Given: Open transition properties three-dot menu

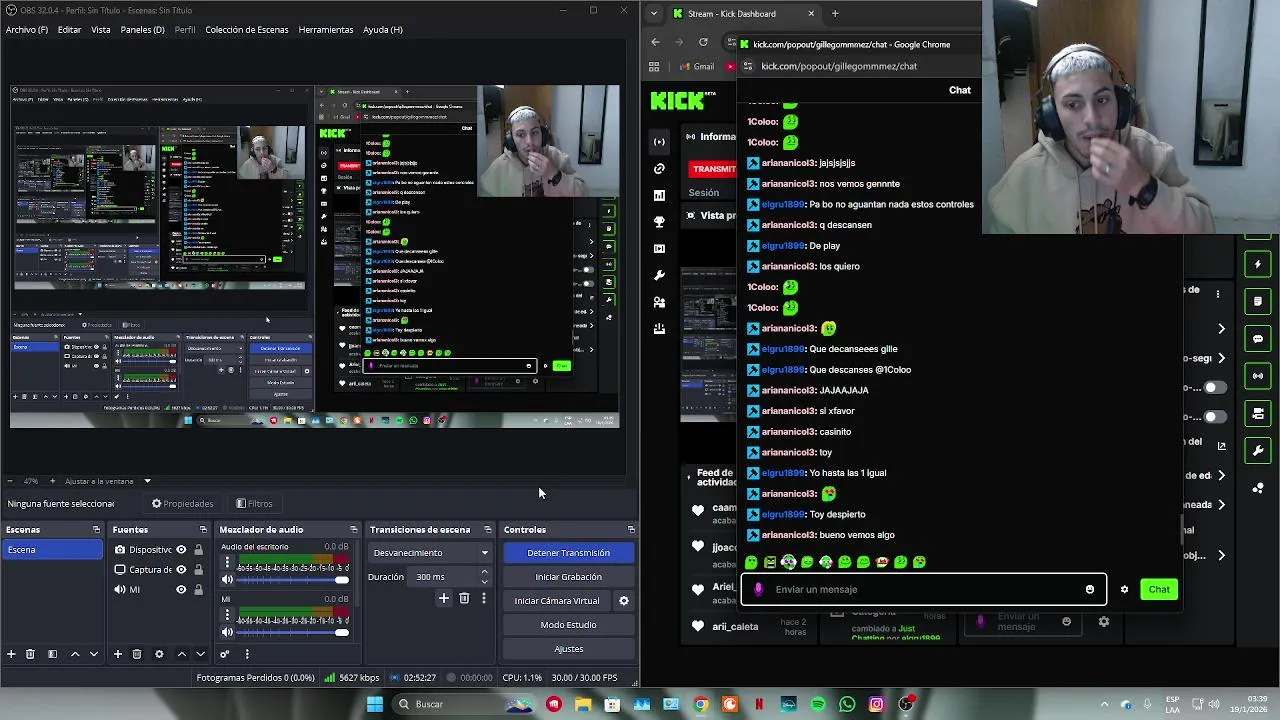Looking at the screenshot, I should pos(484,598).
